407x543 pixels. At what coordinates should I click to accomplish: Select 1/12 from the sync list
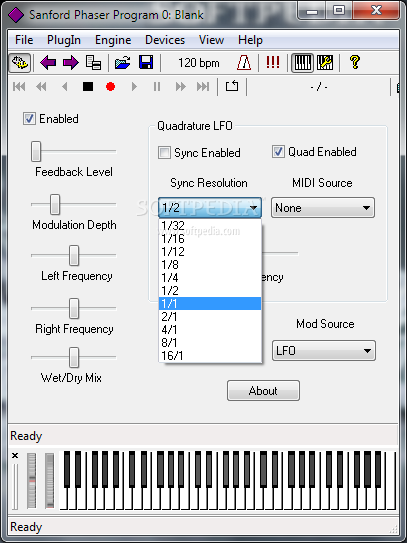(210, 252)
